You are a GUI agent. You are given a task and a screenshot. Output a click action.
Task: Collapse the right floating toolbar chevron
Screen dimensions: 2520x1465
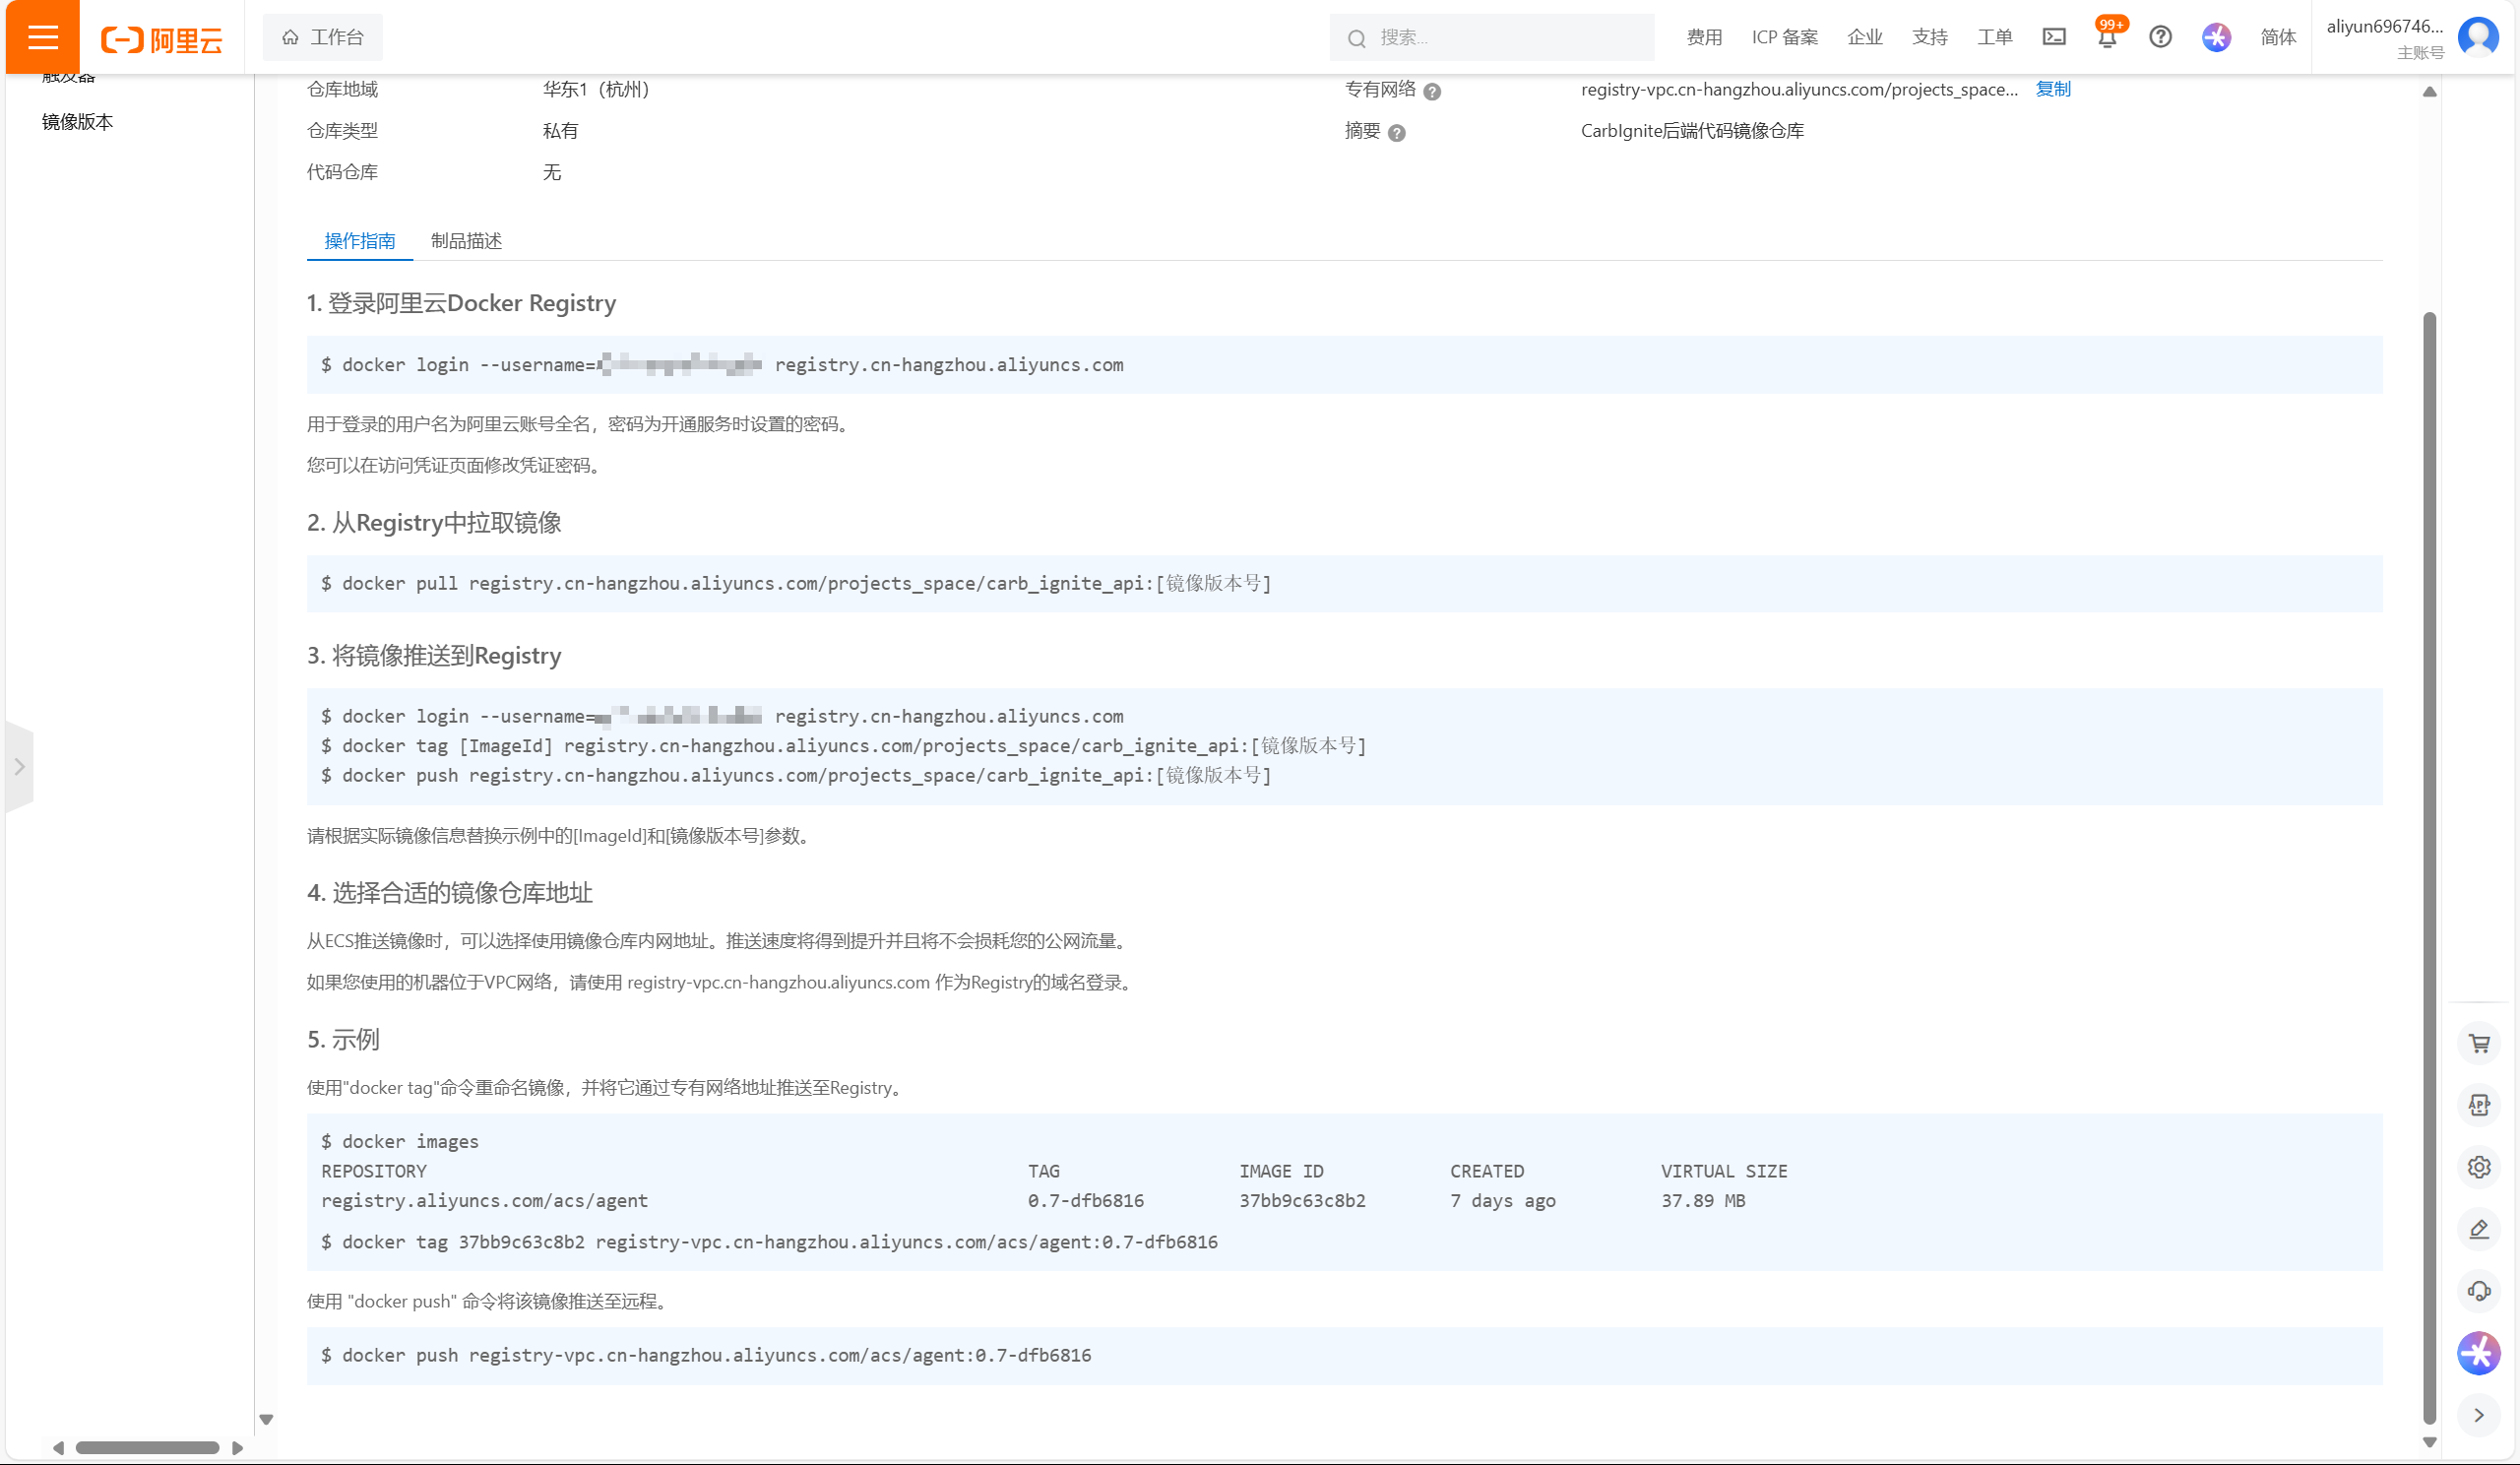coord(2479,1415)
